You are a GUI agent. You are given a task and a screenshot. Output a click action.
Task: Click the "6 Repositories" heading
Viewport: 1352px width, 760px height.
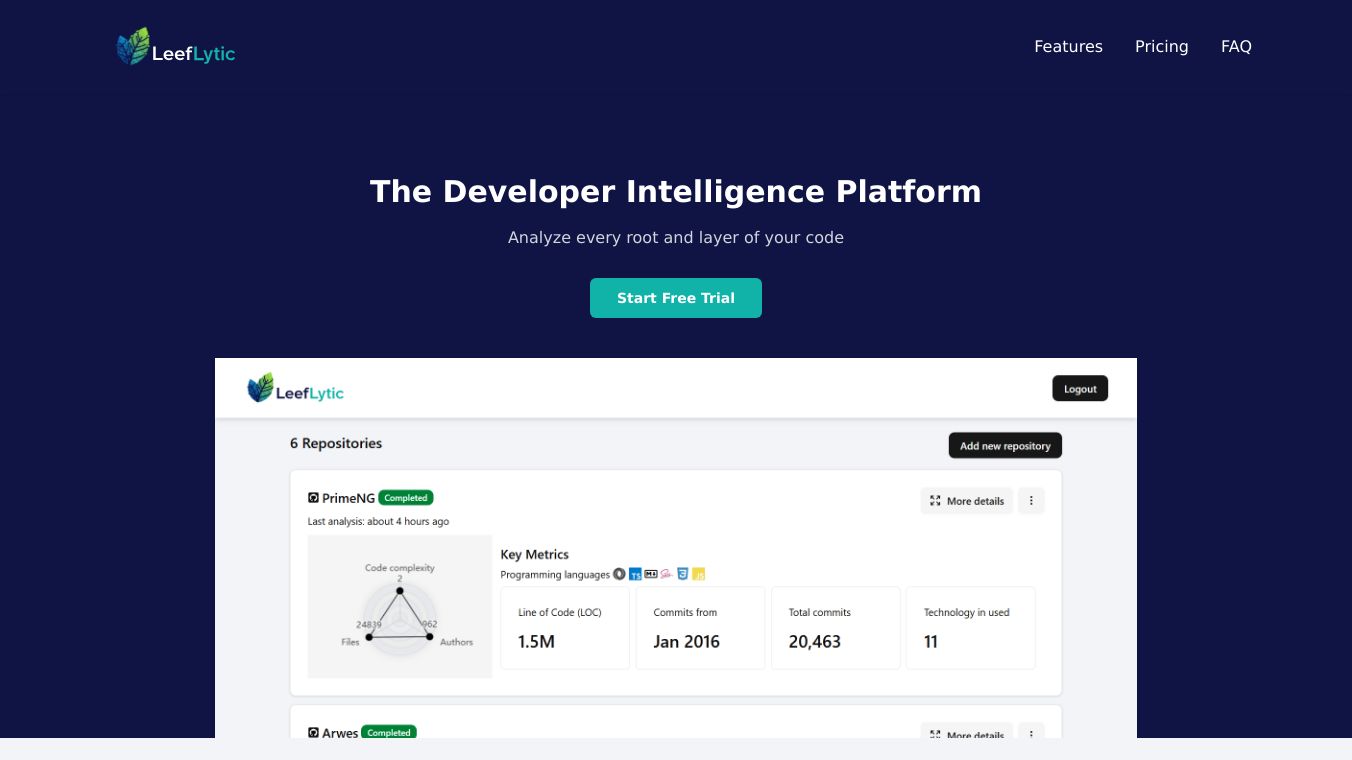tap(336, 443)
